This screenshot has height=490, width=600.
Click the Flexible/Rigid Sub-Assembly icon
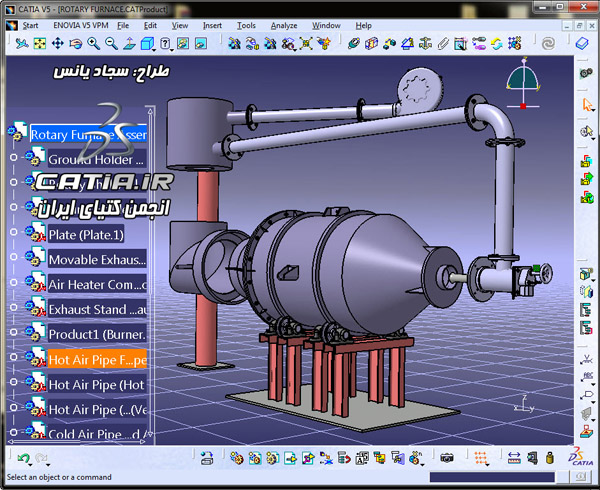point(478,44)
